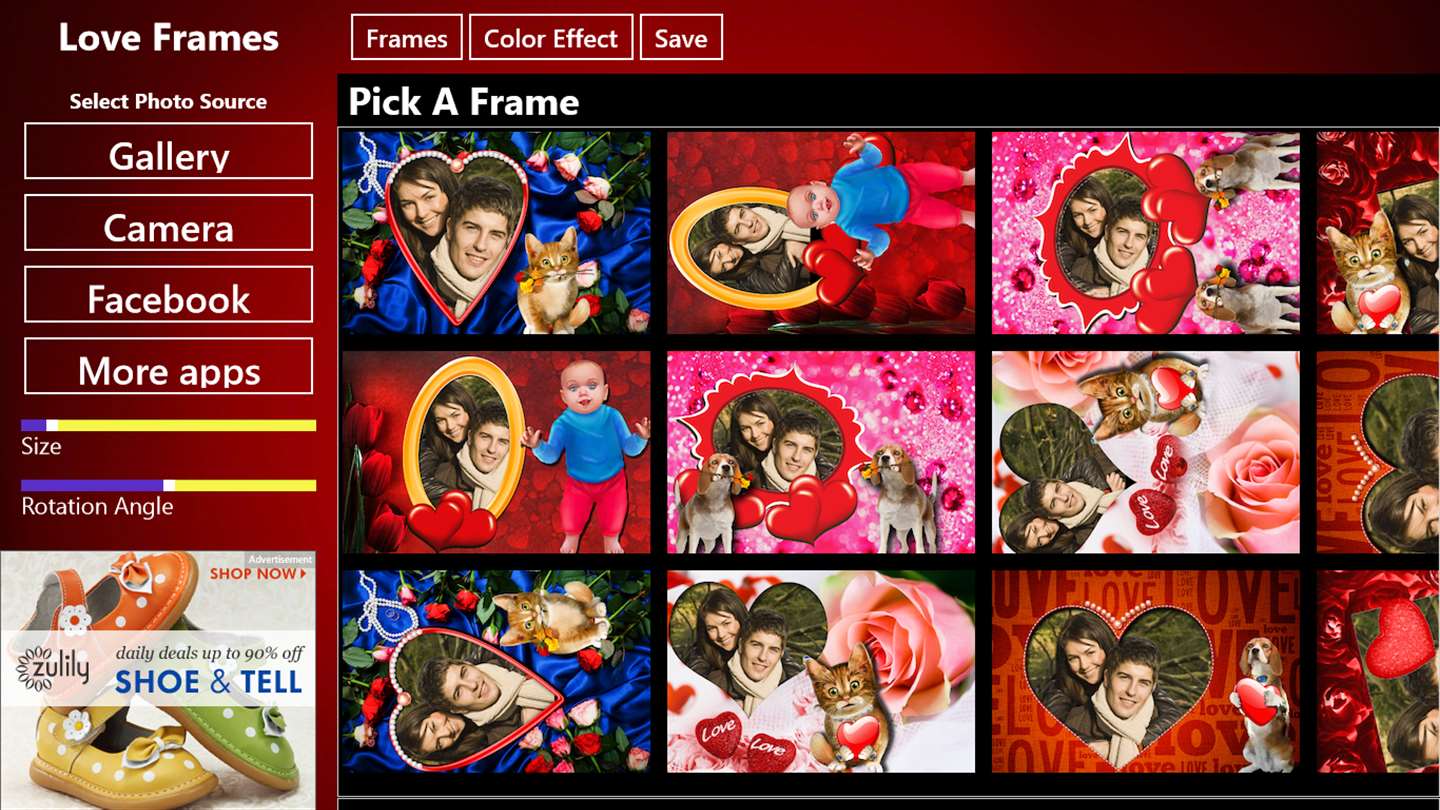
Task: Select Facebook as photo source
Action: click(x=168, y=295)
